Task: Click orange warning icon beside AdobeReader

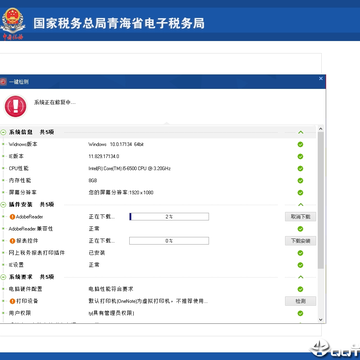Action: pos(12,217)
